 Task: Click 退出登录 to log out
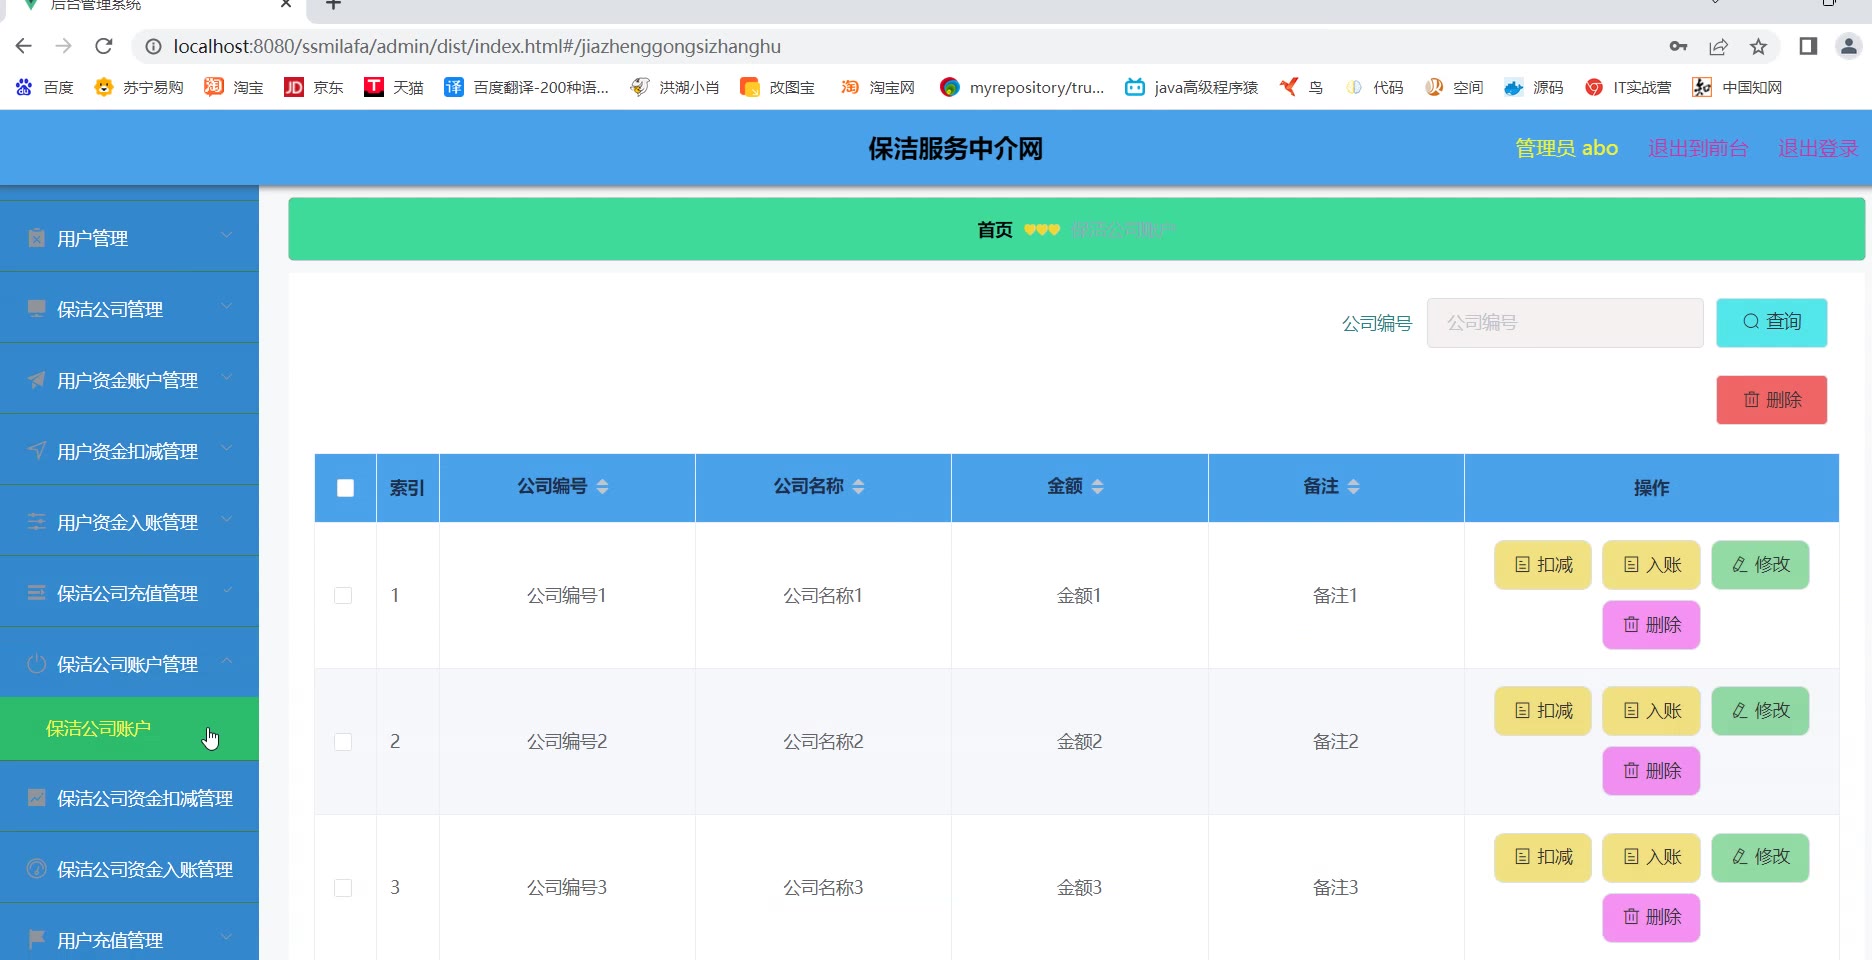1817,148
